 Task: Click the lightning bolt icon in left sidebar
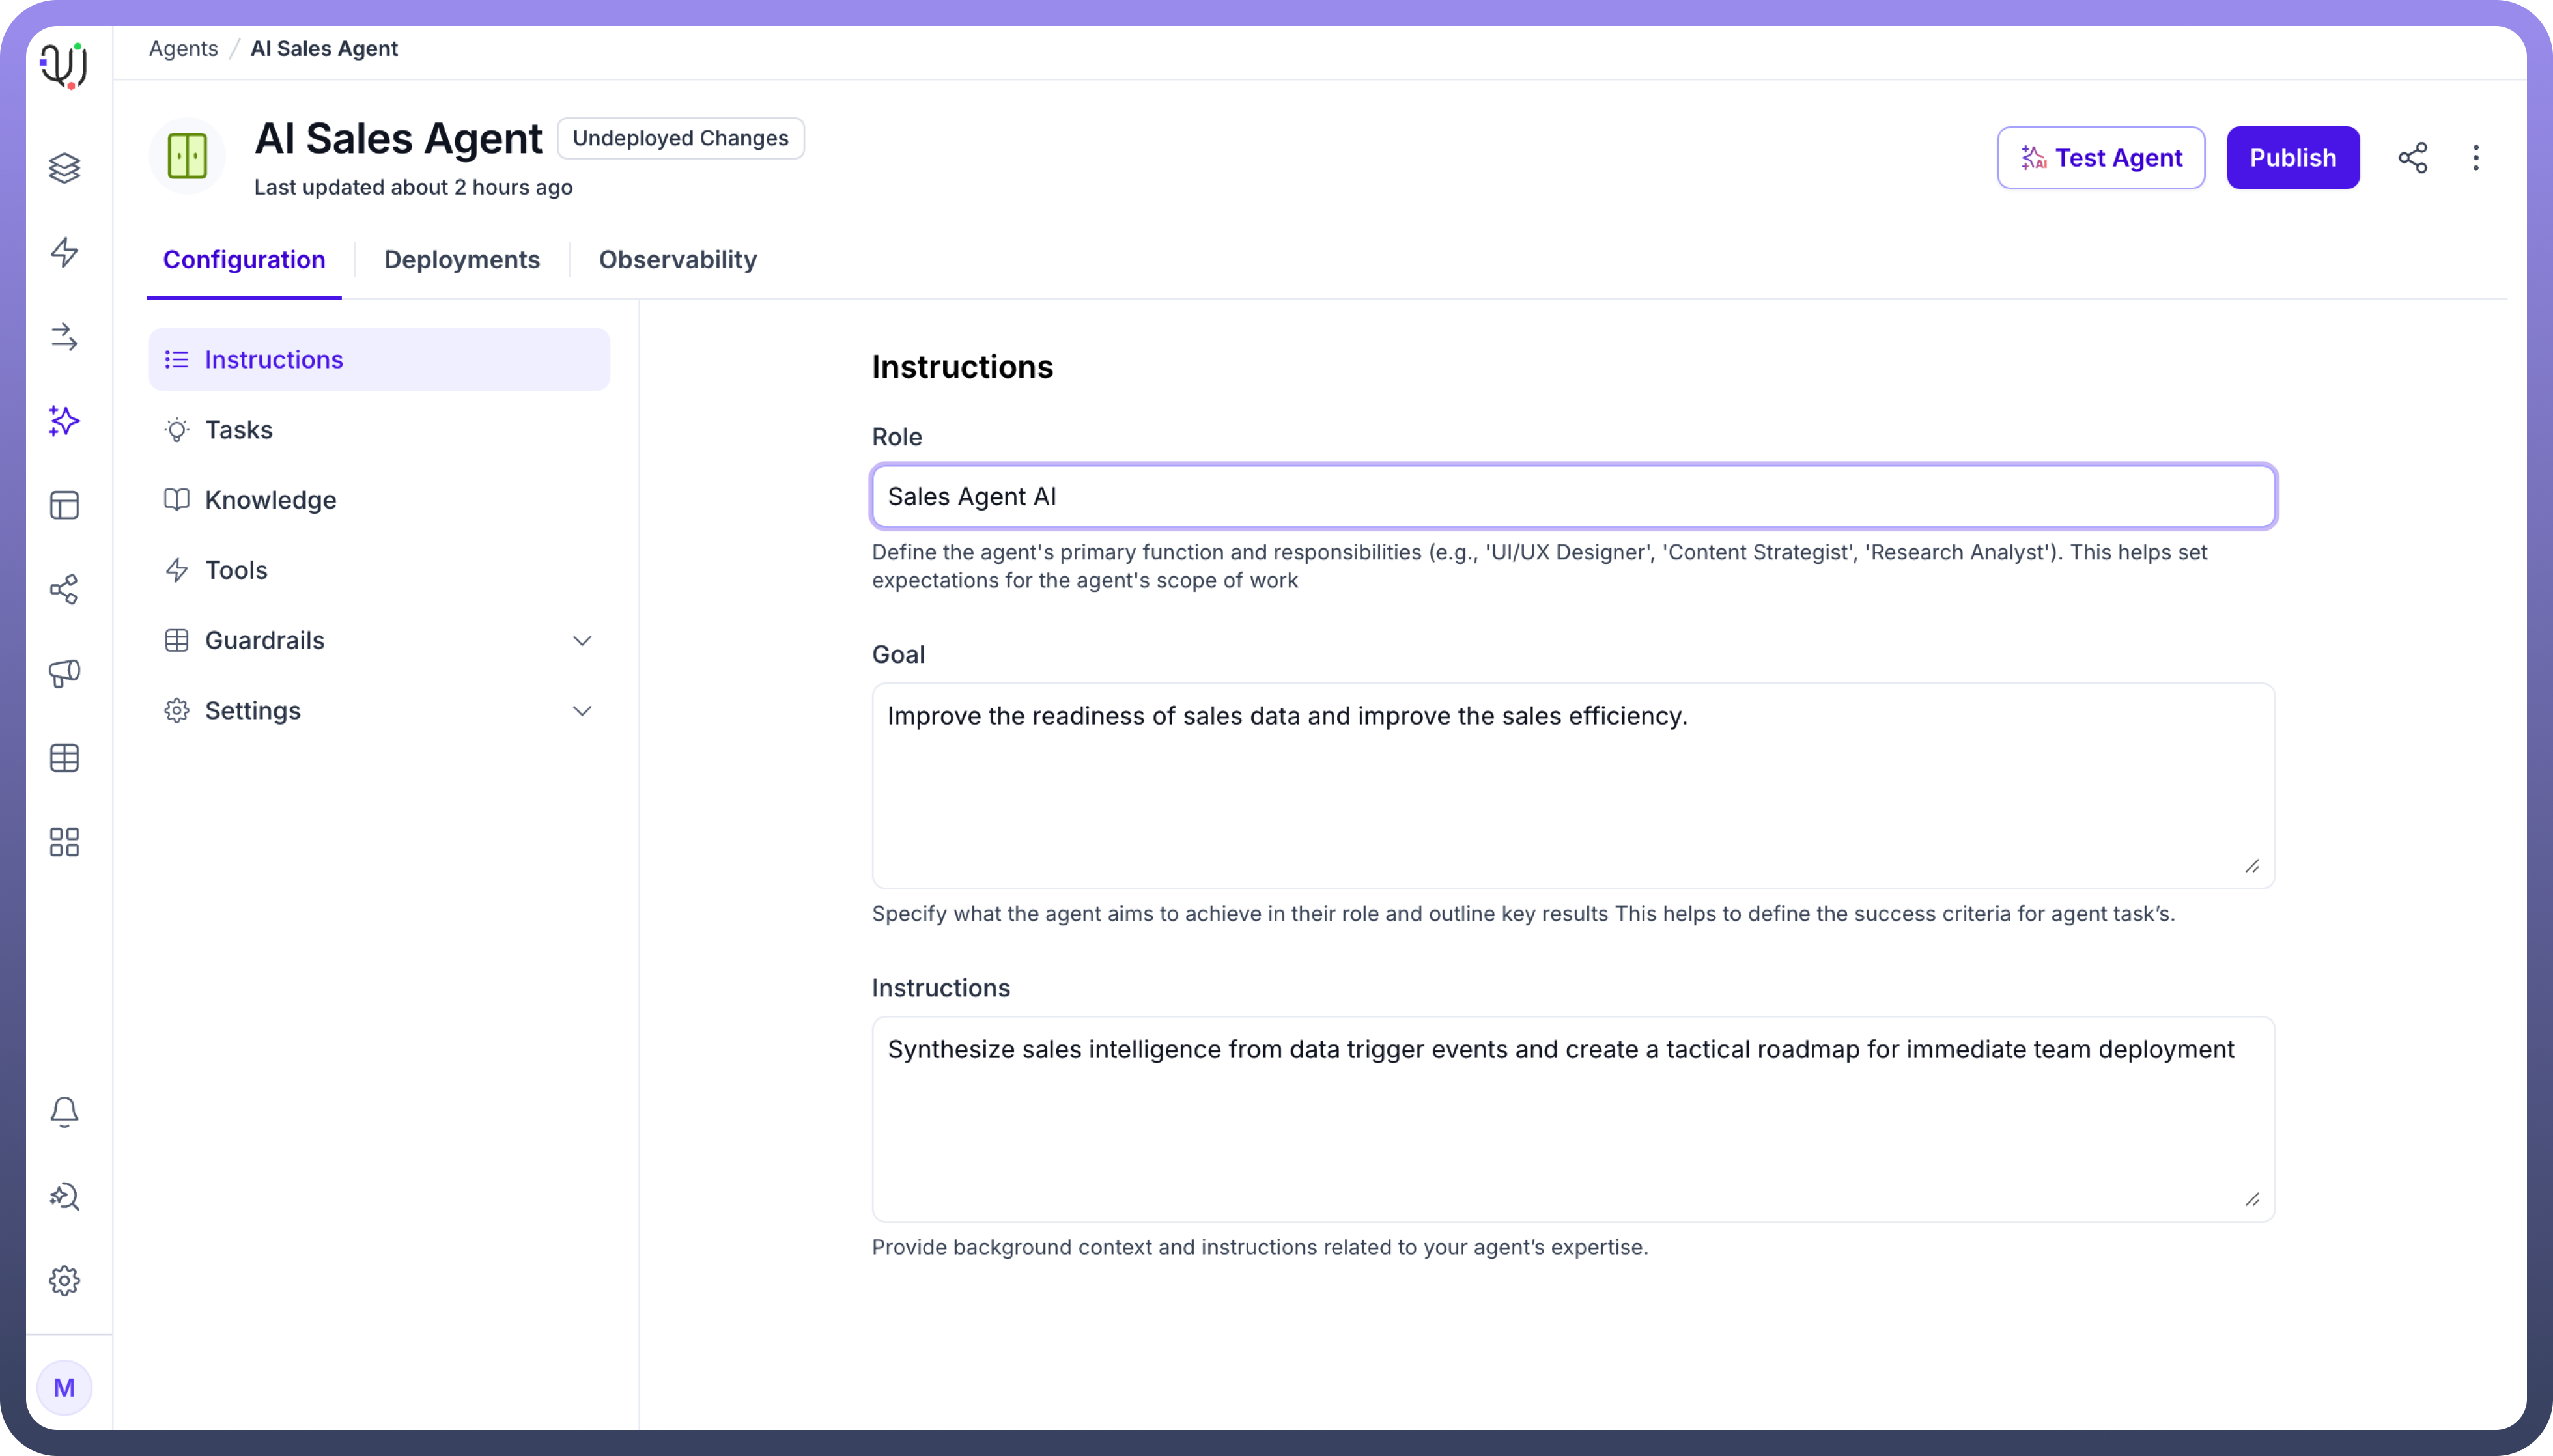(x=64, y=252)
